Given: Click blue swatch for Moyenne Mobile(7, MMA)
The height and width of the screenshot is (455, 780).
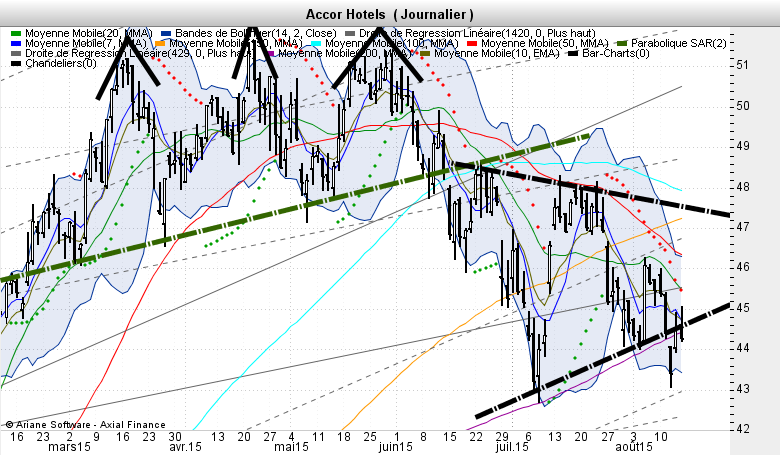Looking at the screenshot, I should click(16, 43).
